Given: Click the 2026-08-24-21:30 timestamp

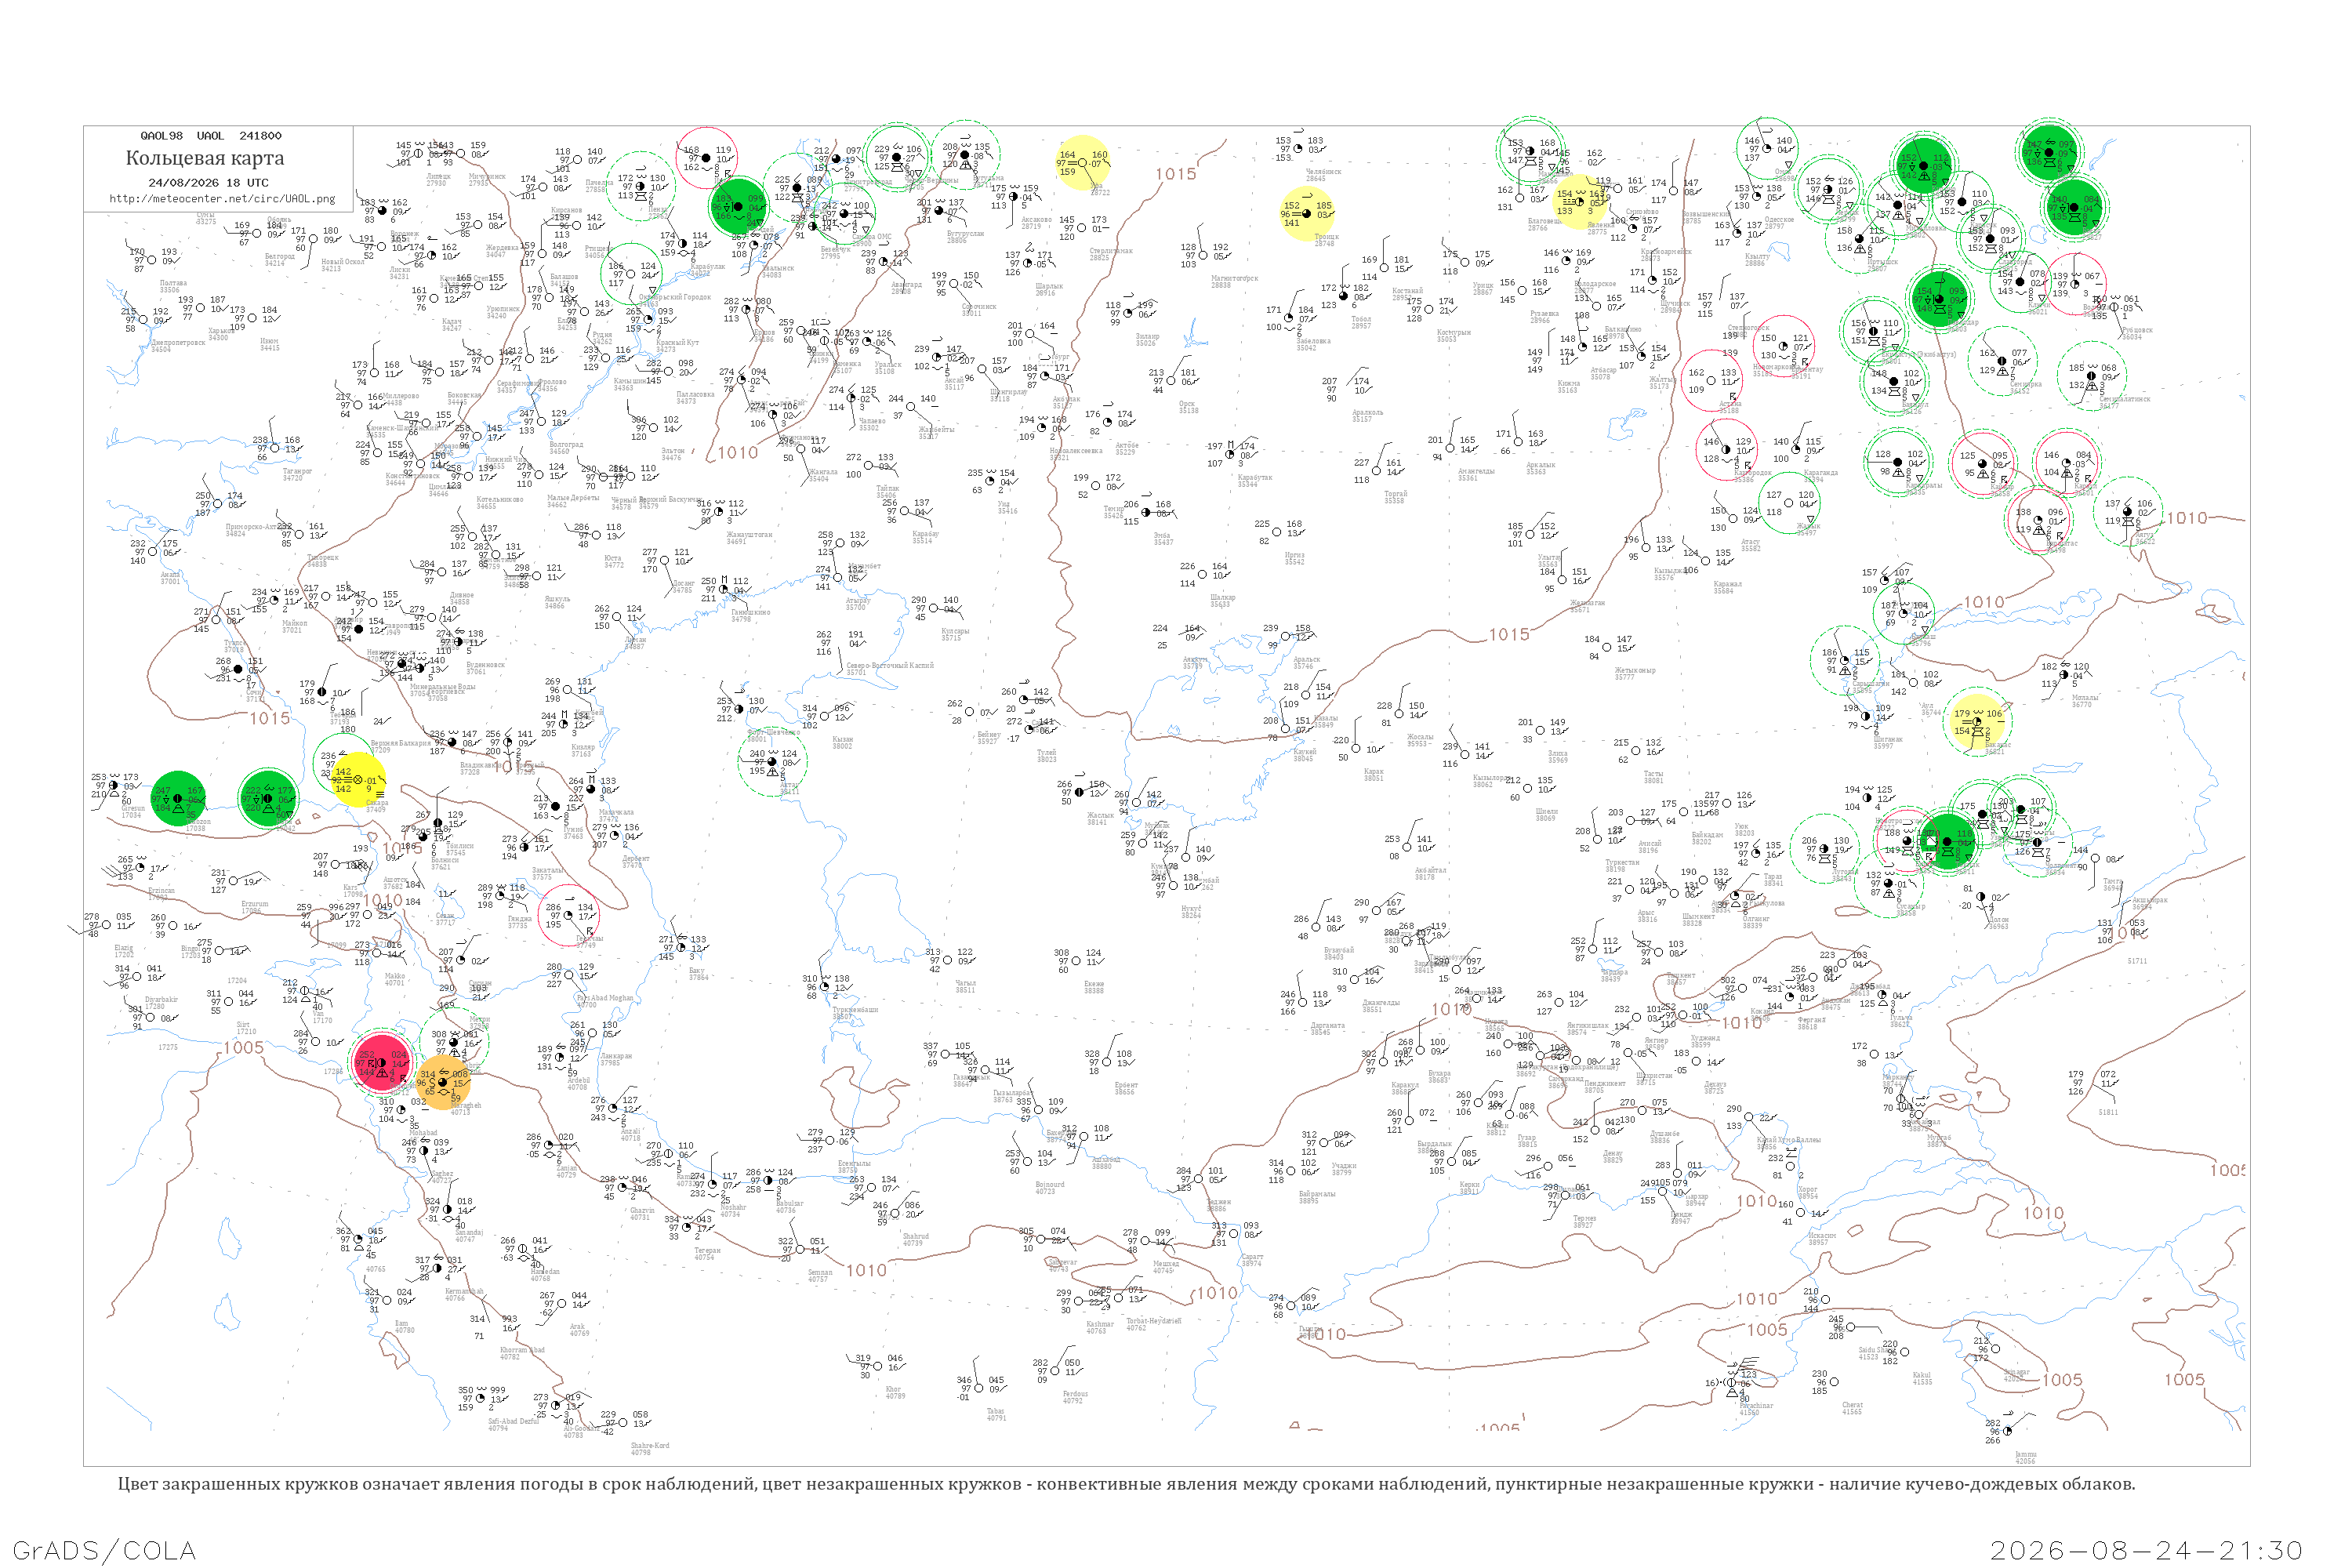Looking at the screenshot, I should tap(2146, 1550).
